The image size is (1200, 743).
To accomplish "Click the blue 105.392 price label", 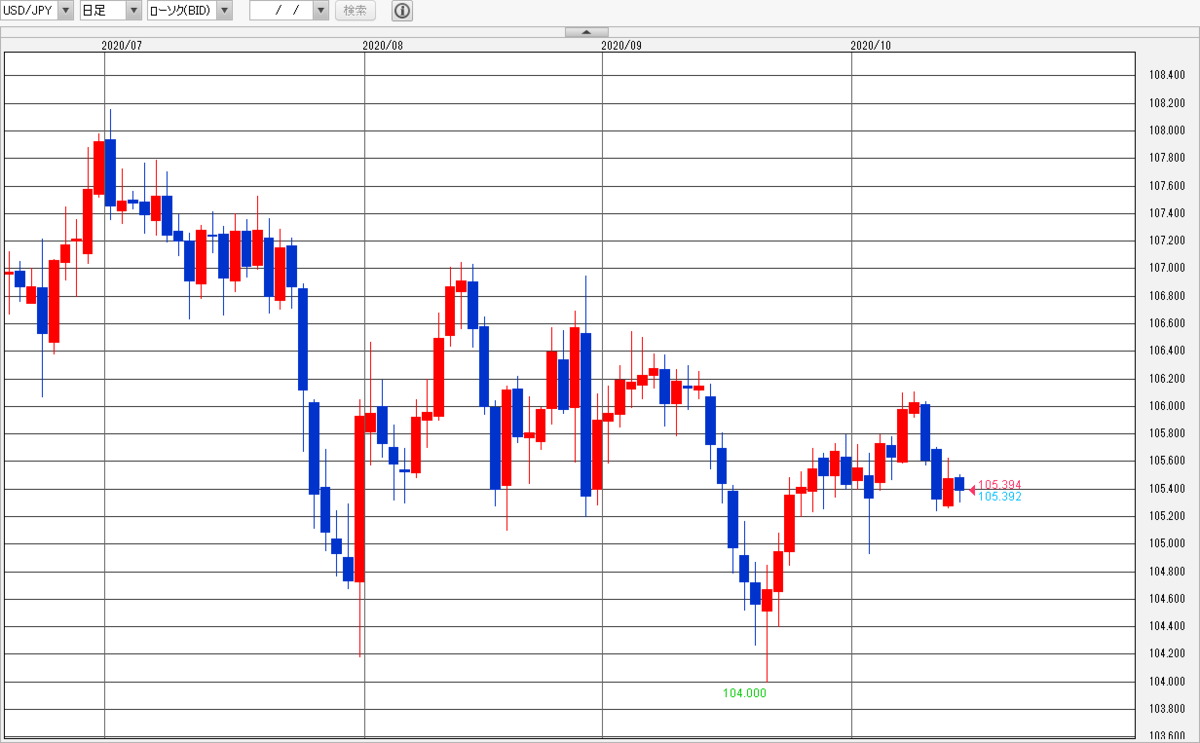I will point(1000,496).
